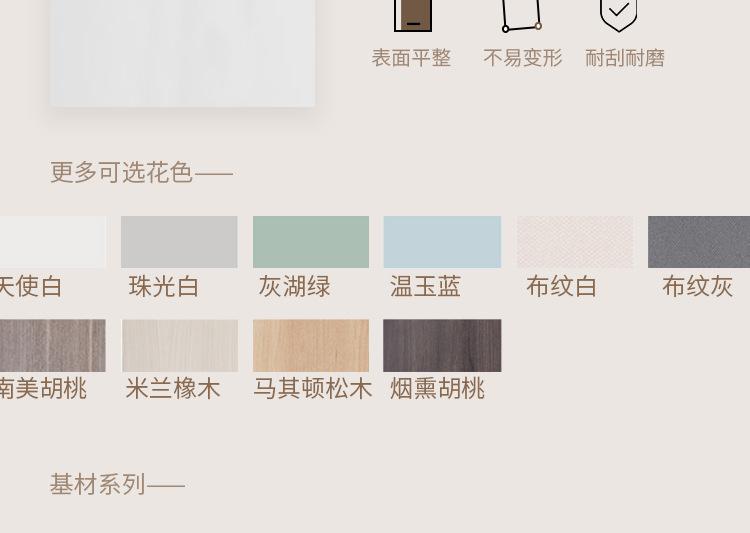Choose the 温玉蓝 light blue swatch
750x533 pixels.
(x=442, y=242)
